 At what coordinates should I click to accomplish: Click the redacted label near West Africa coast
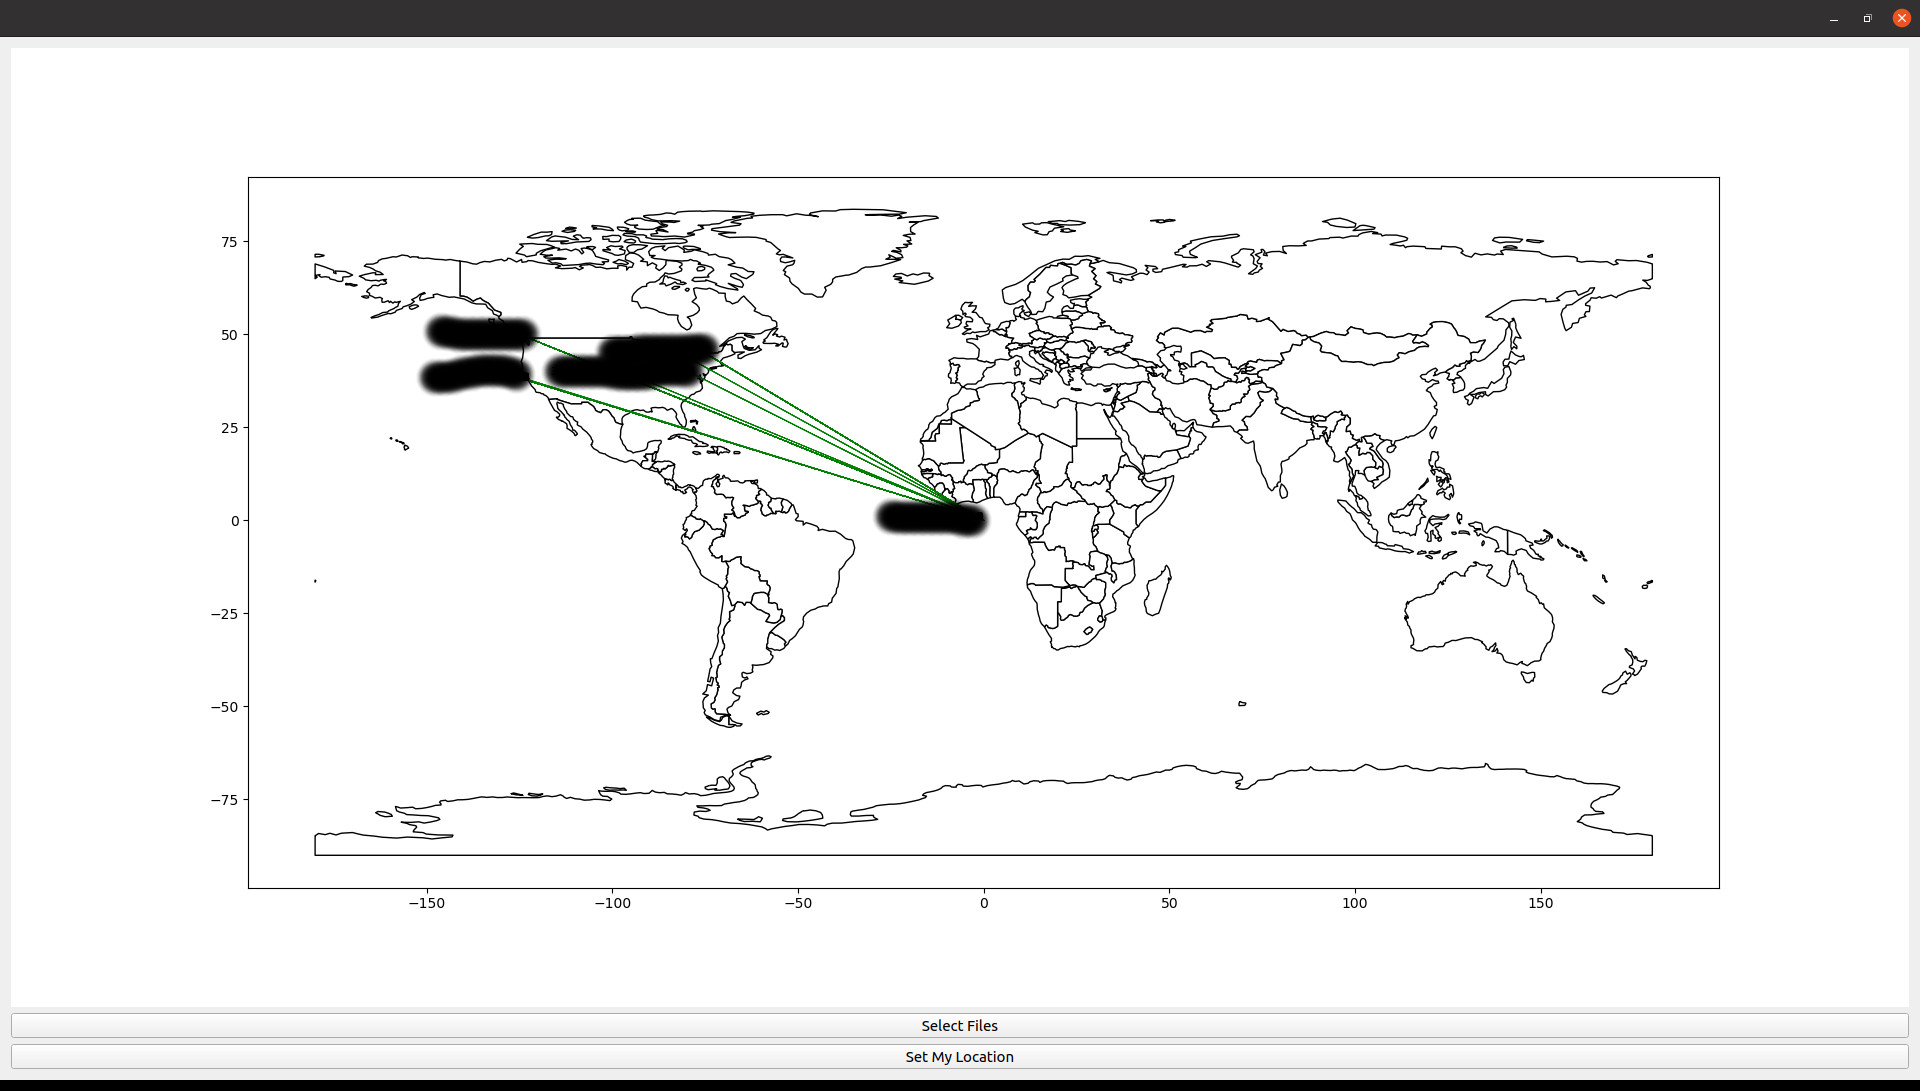[930, 518]
